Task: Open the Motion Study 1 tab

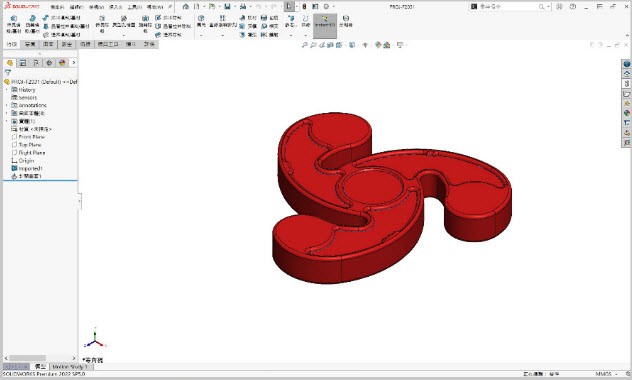Action: [70, 367]
